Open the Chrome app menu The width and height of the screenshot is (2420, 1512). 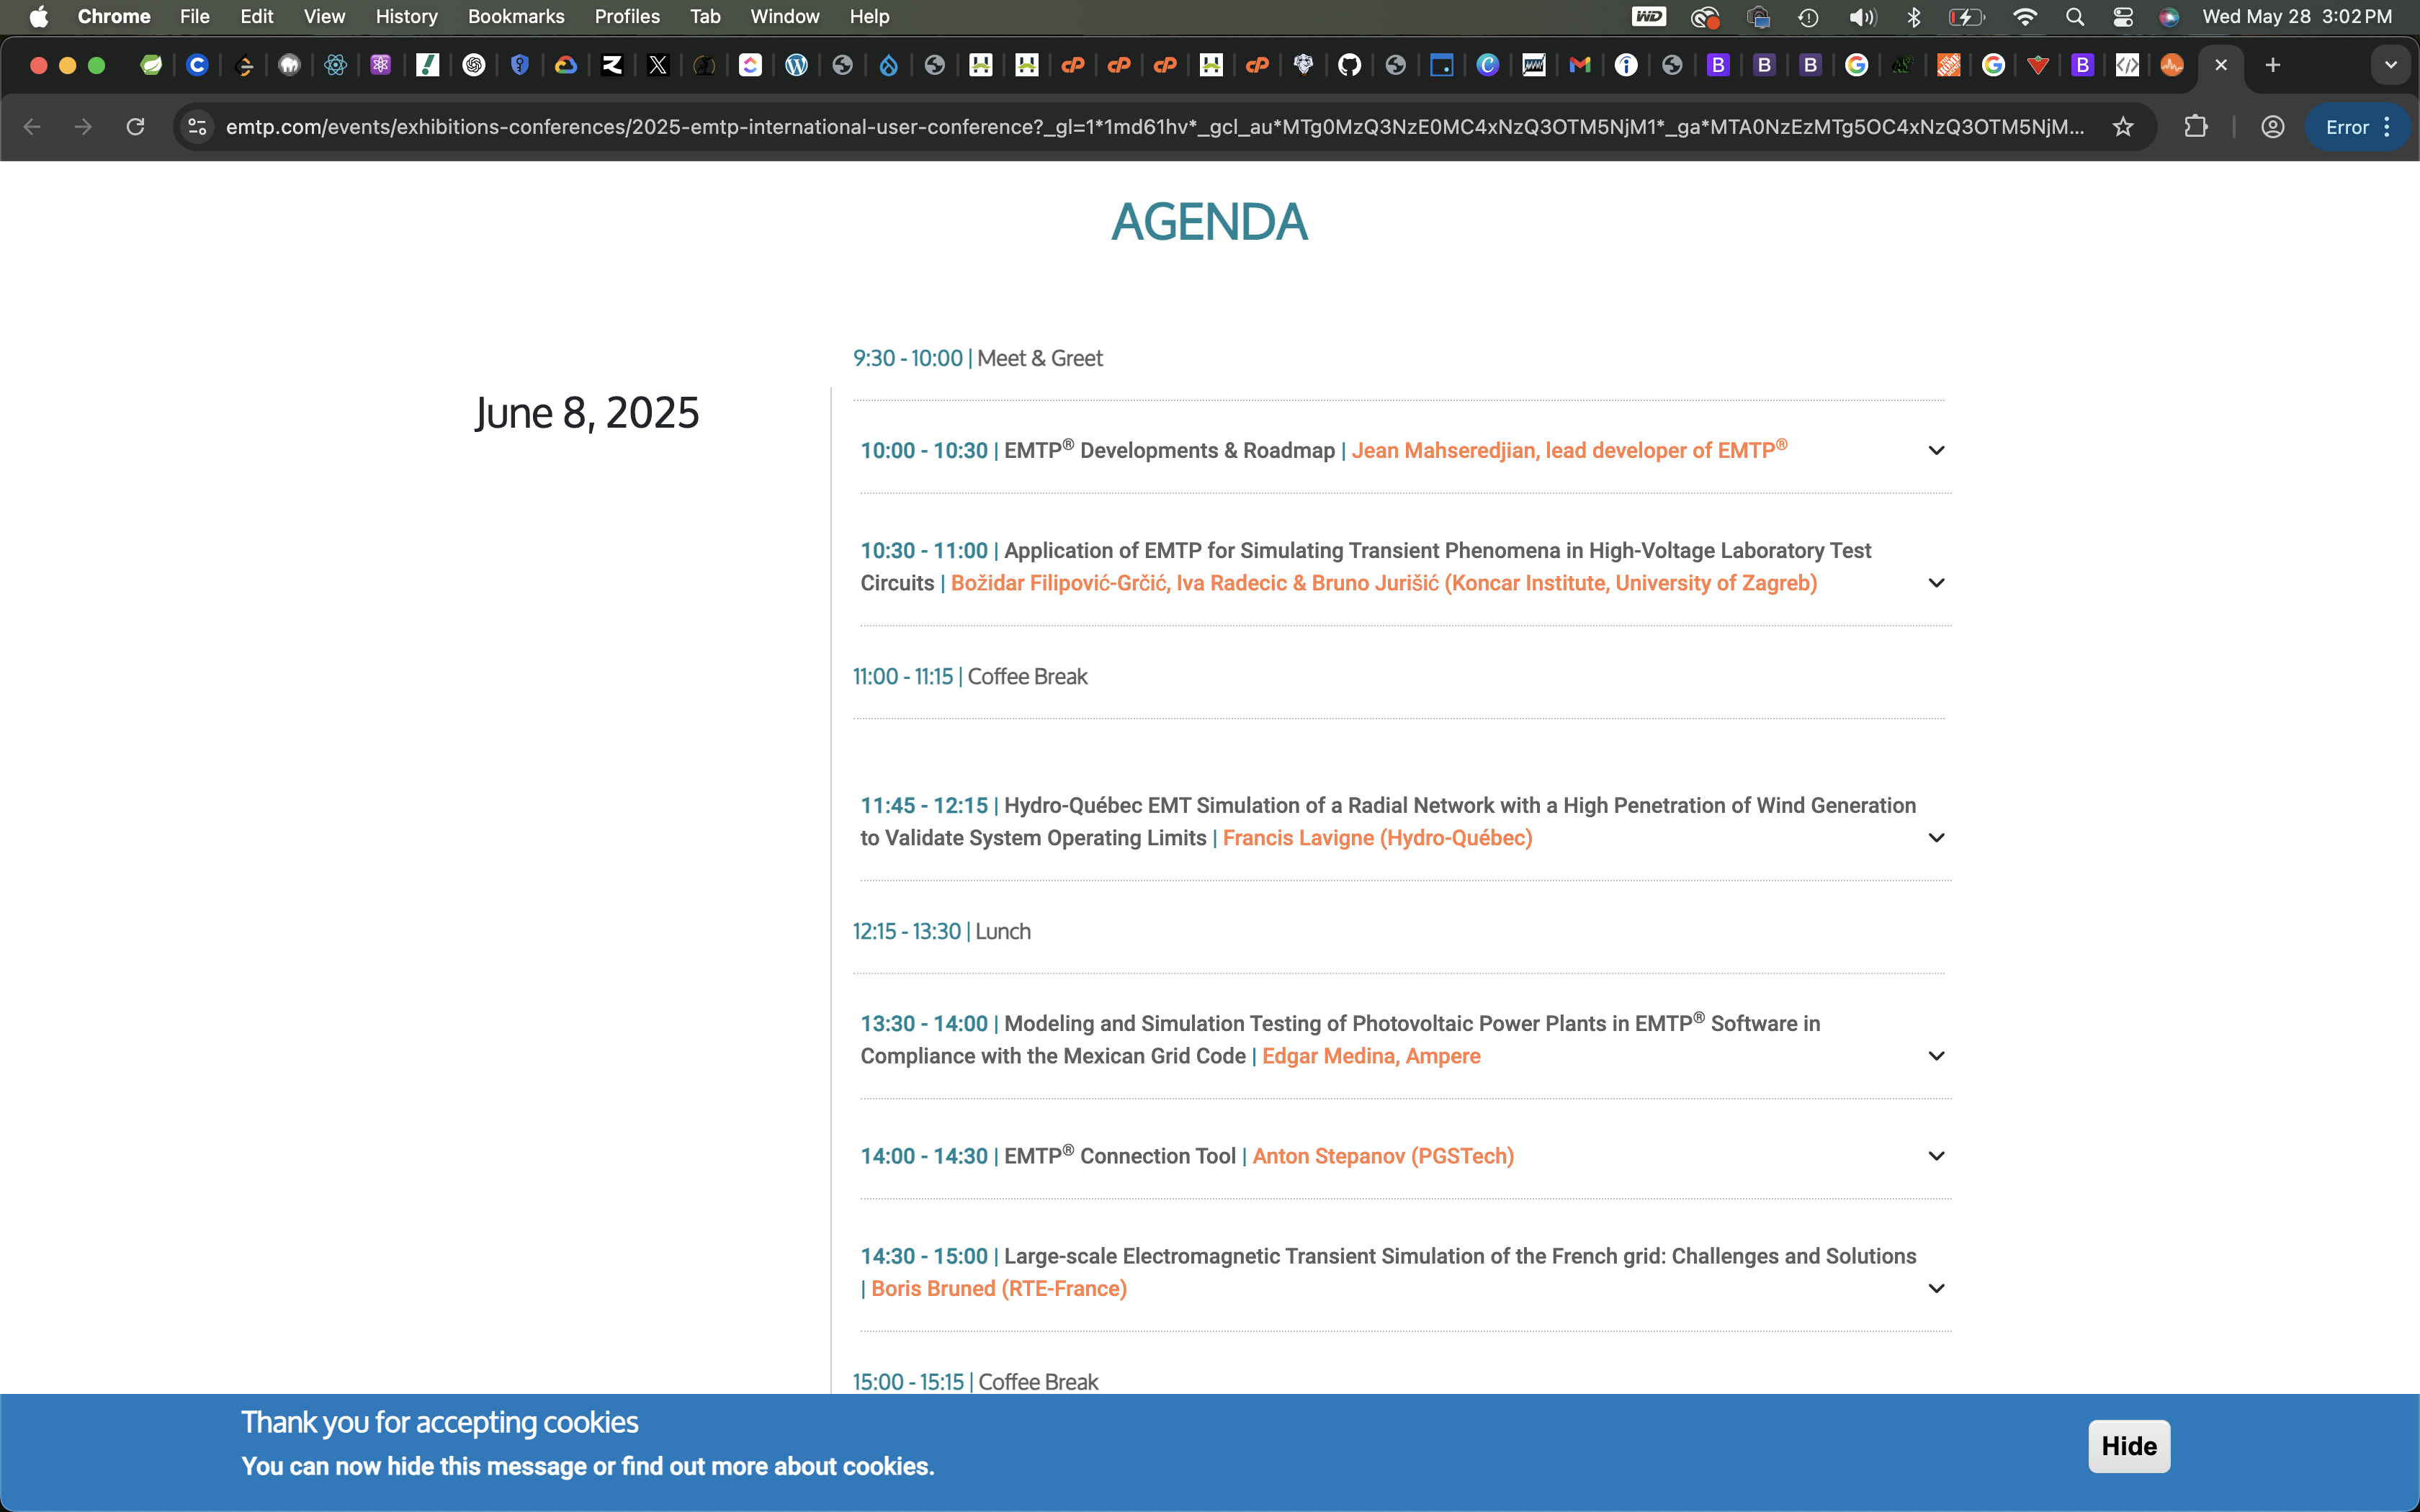tap(114, 17)
